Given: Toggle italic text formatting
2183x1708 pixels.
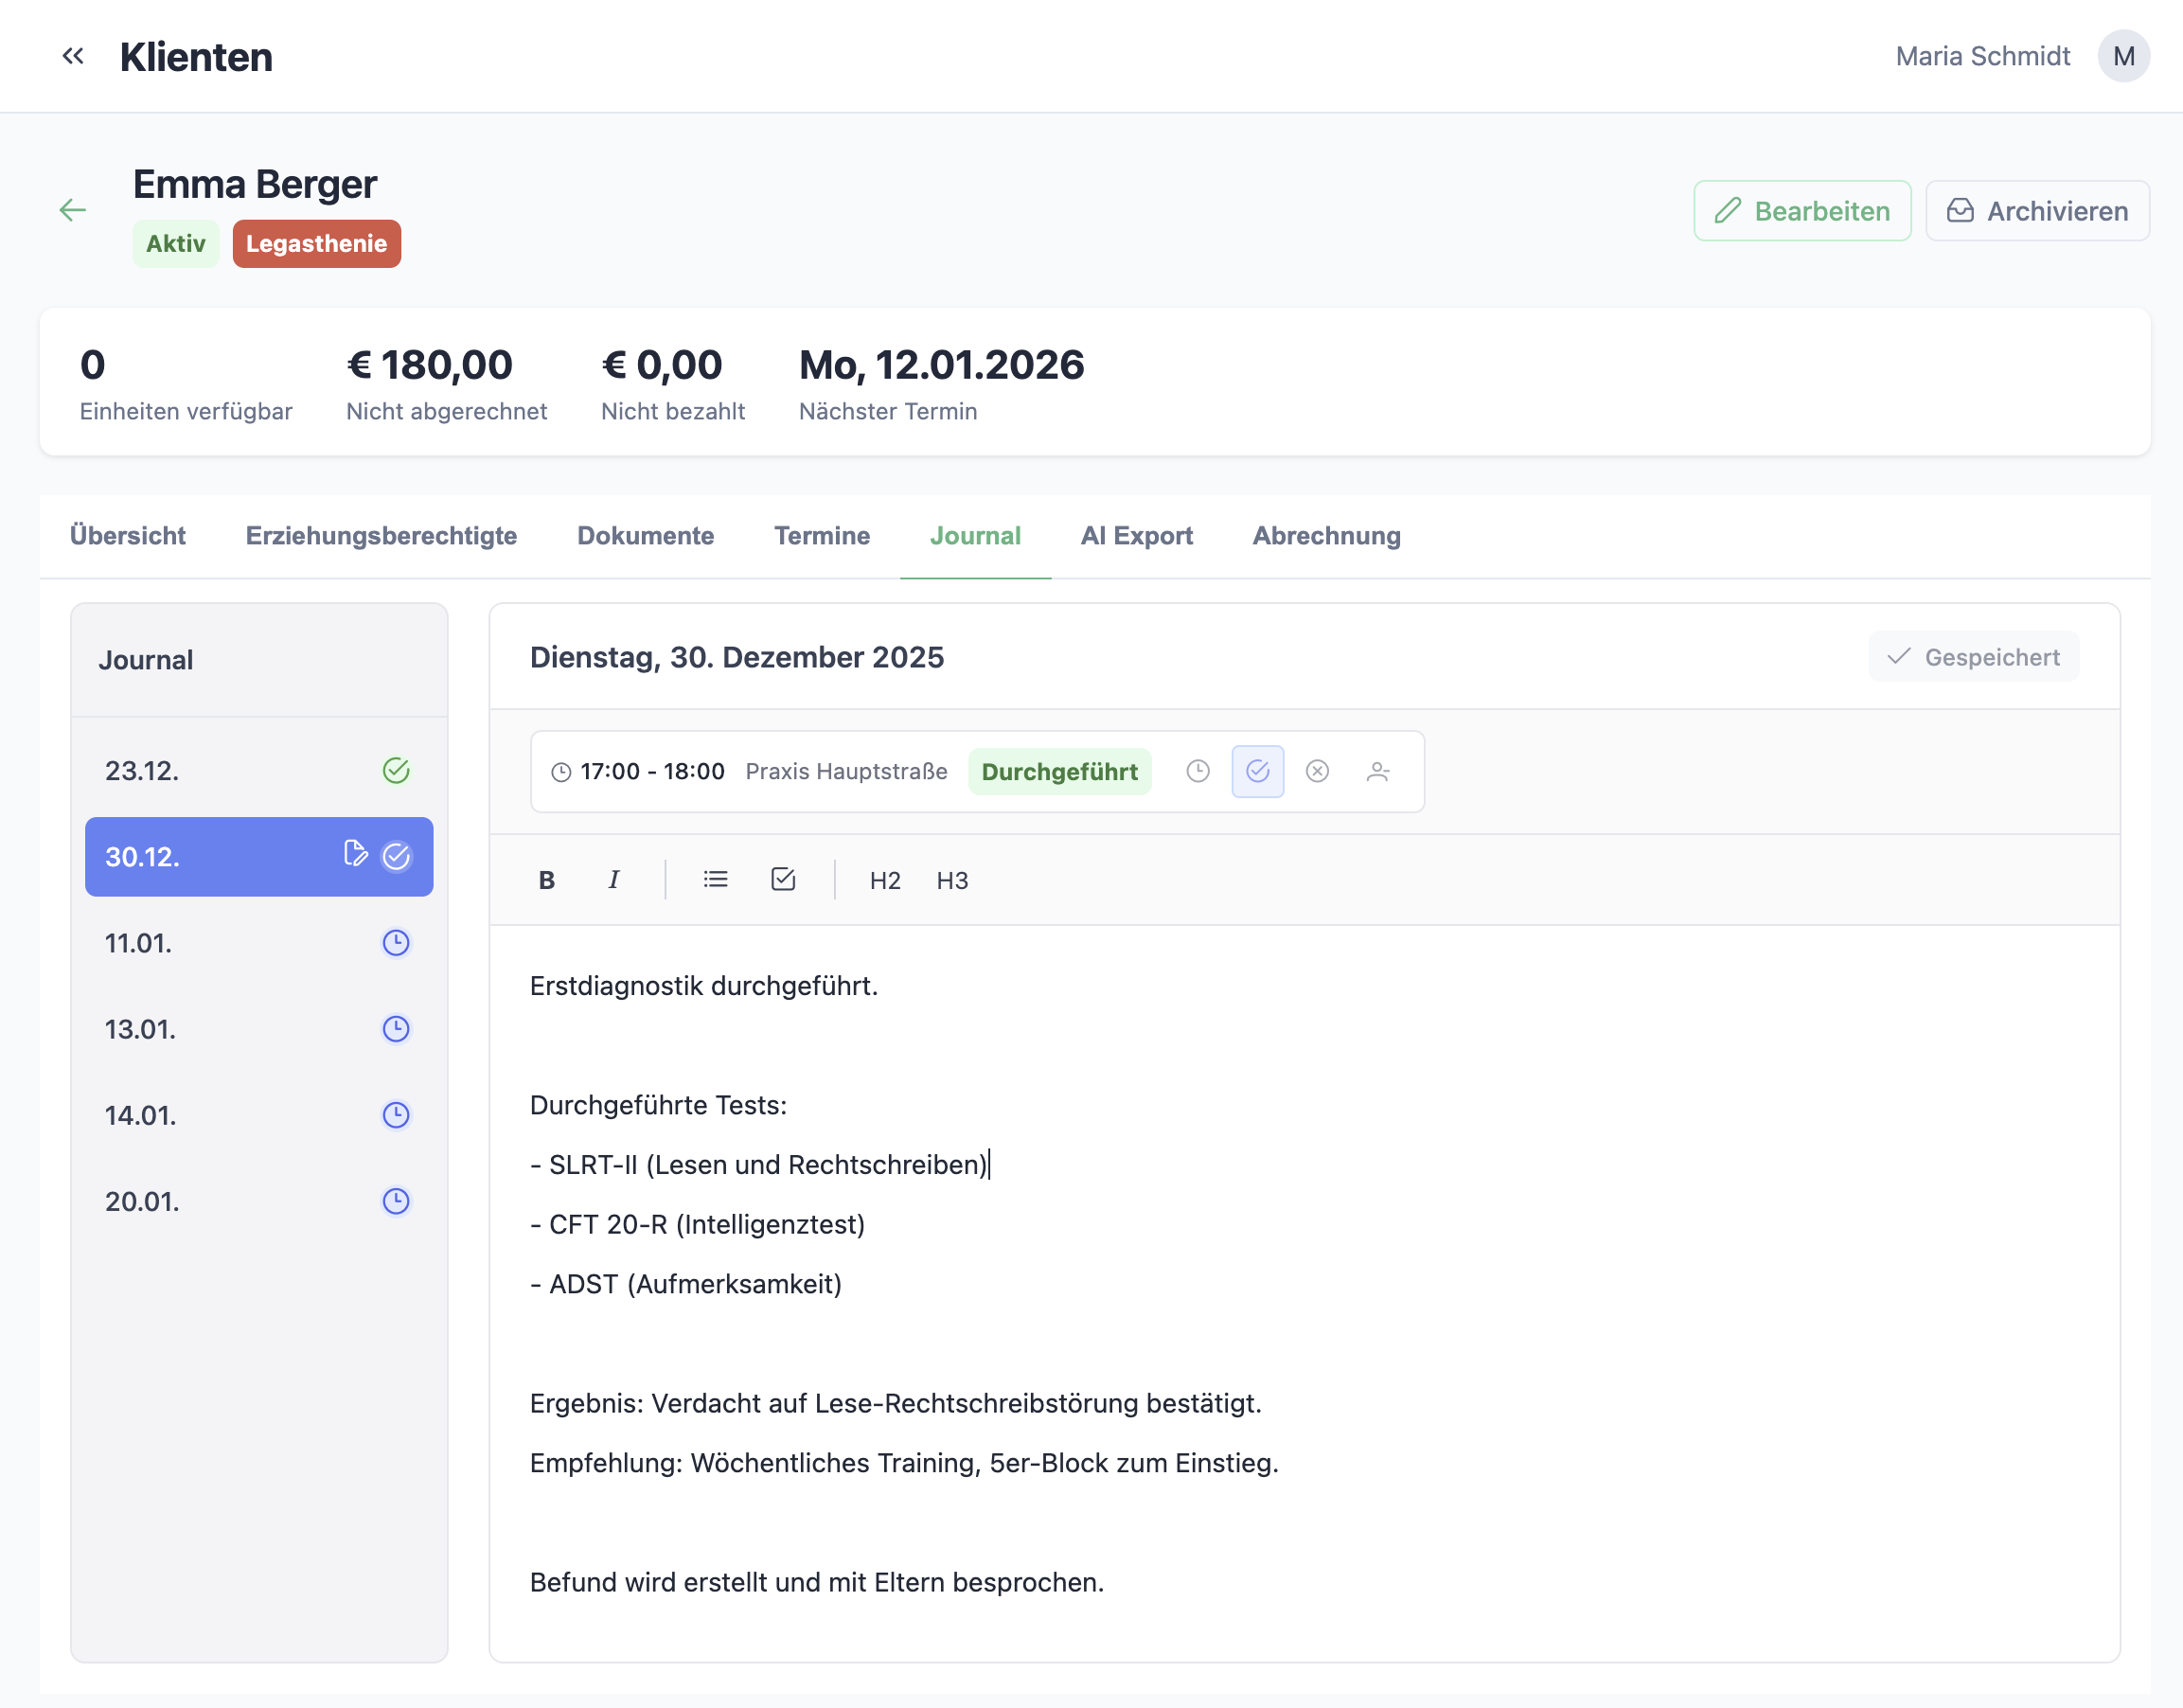Looking at the screenshot, I should pos(613,880).
